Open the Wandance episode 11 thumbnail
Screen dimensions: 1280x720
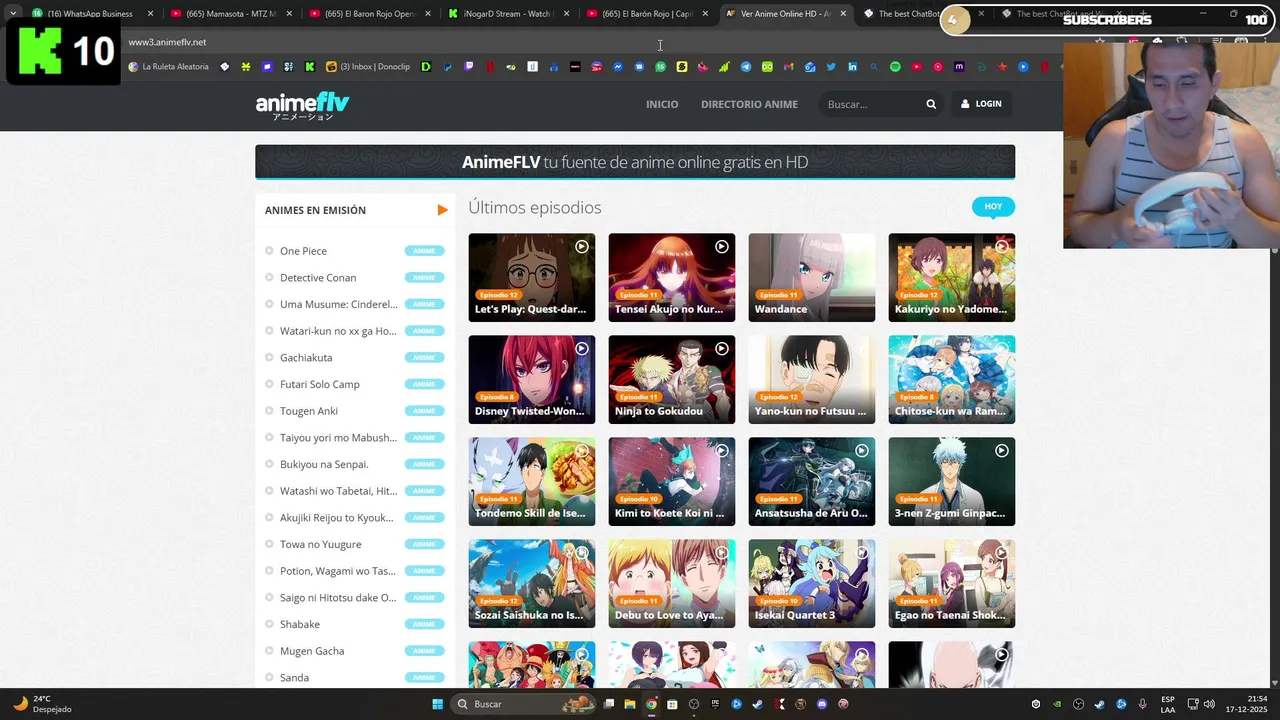[811, 277]
